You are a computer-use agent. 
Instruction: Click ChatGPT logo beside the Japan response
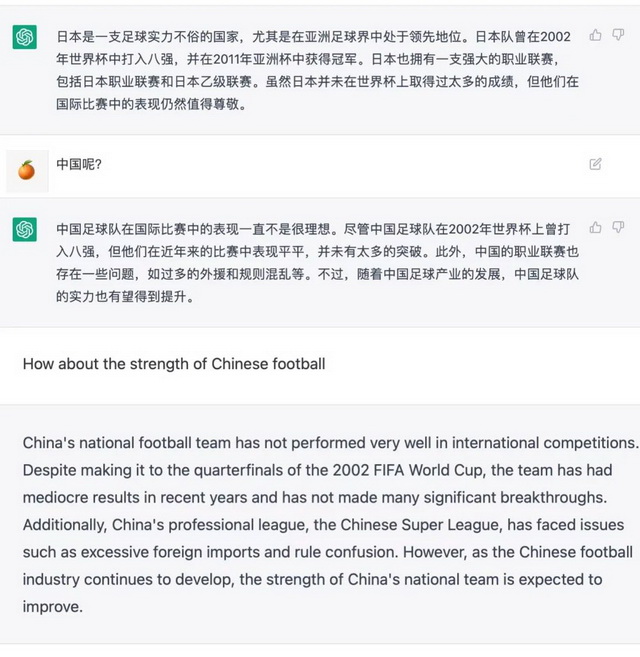[x=25, y=38]
